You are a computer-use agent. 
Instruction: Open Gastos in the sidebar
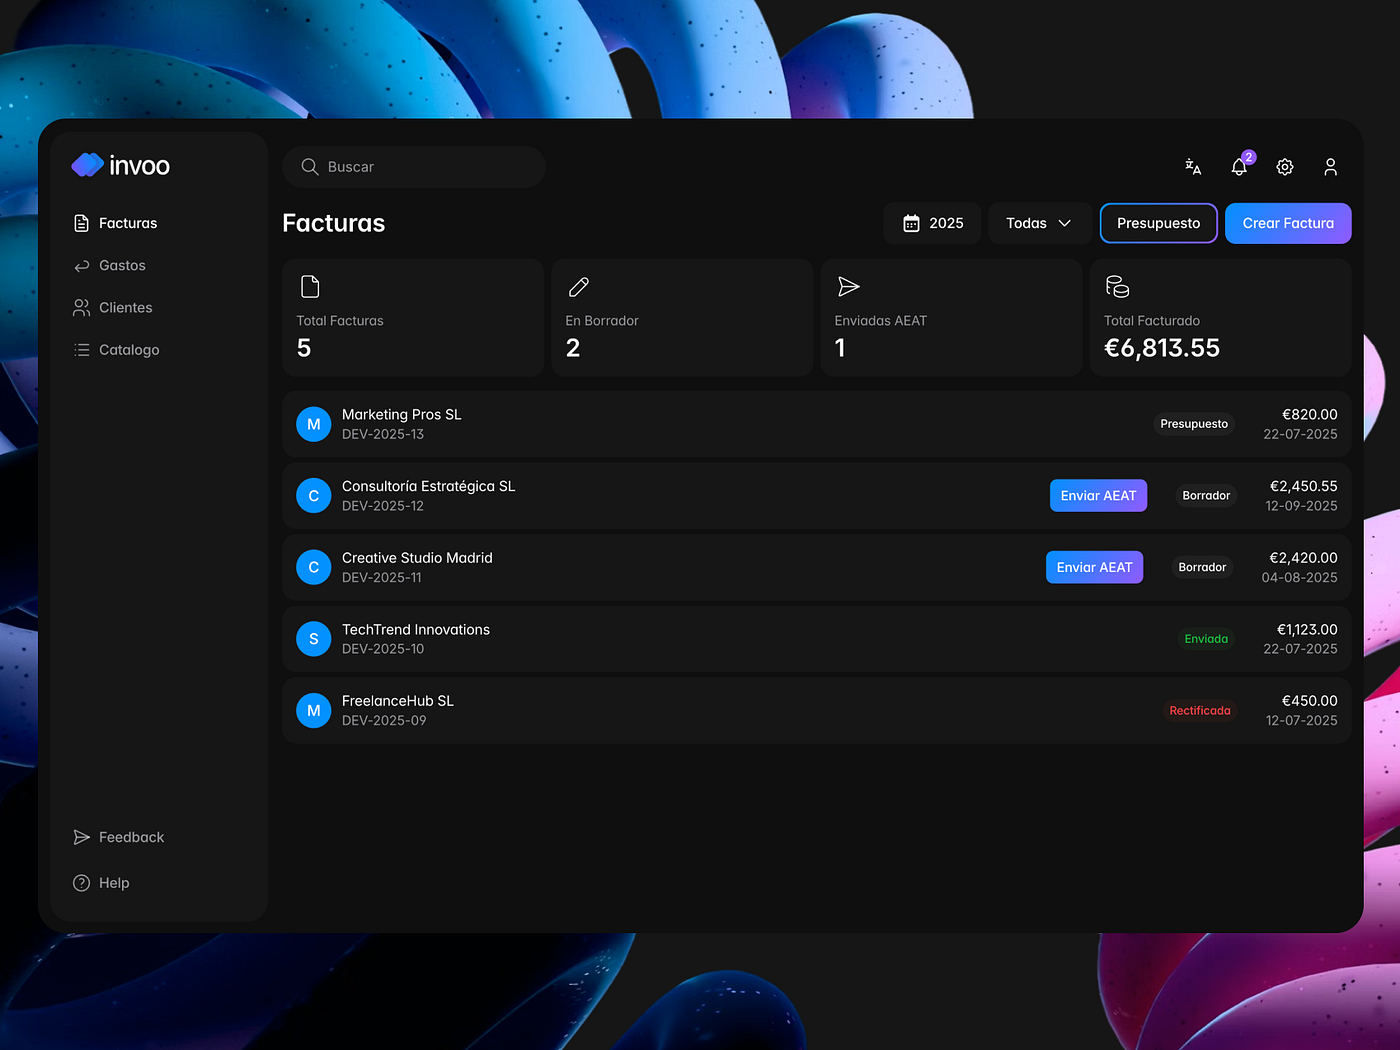(x=110, y=265)
